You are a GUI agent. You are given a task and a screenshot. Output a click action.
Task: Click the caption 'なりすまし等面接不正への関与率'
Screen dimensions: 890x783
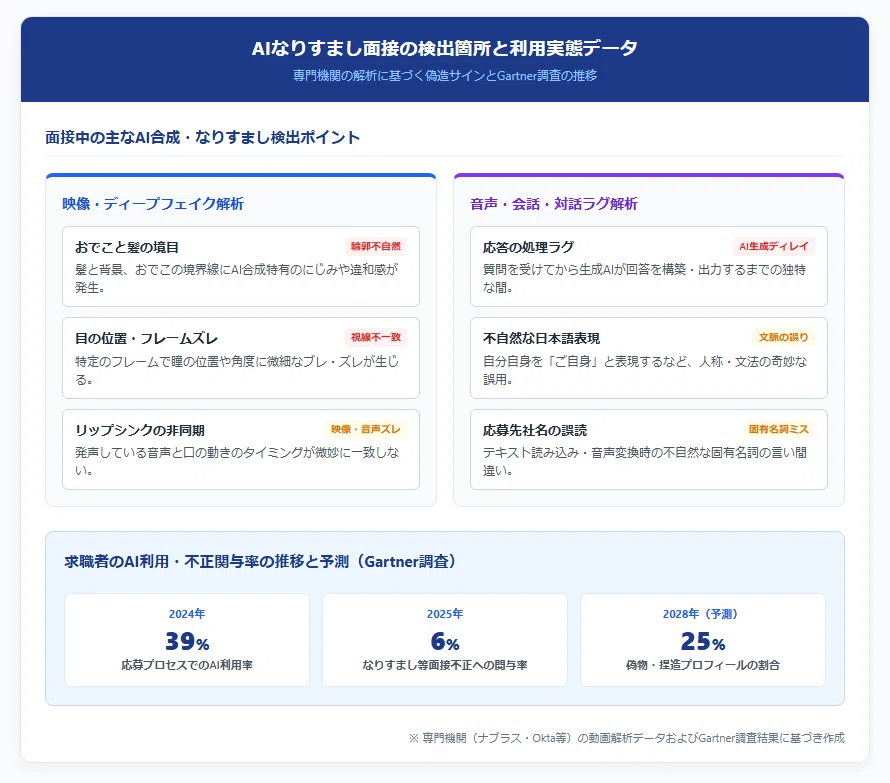pos(445,665)
